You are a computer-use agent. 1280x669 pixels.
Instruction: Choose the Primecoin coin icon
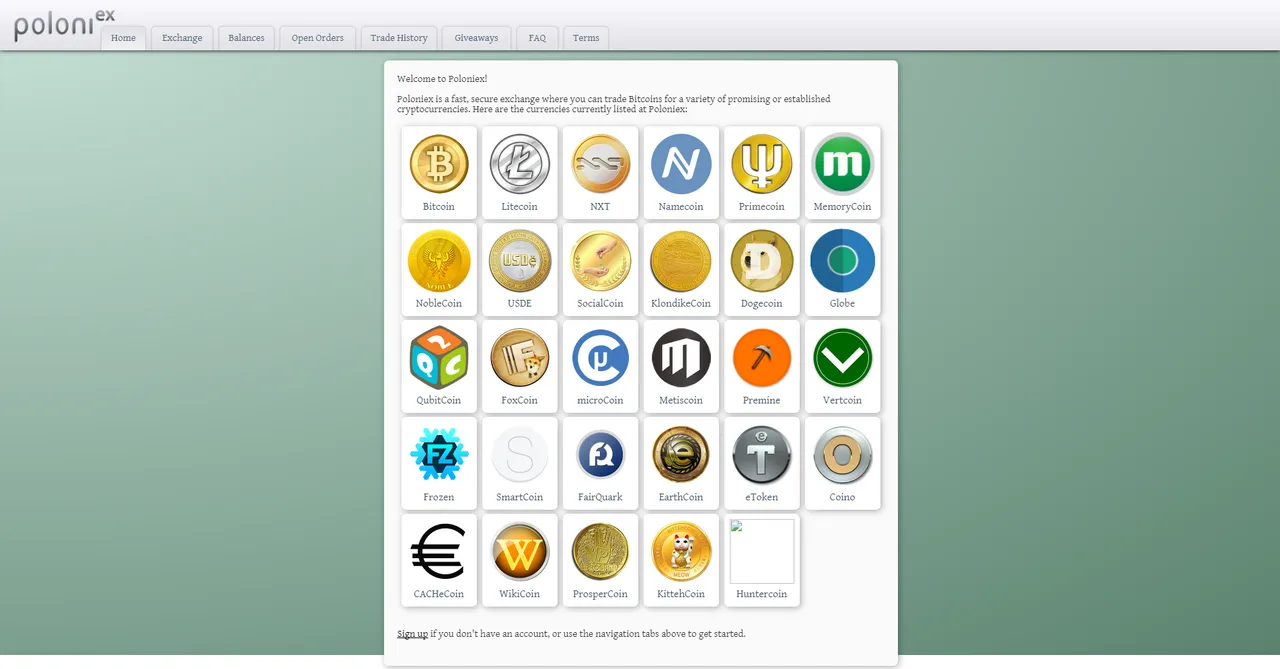762,164
